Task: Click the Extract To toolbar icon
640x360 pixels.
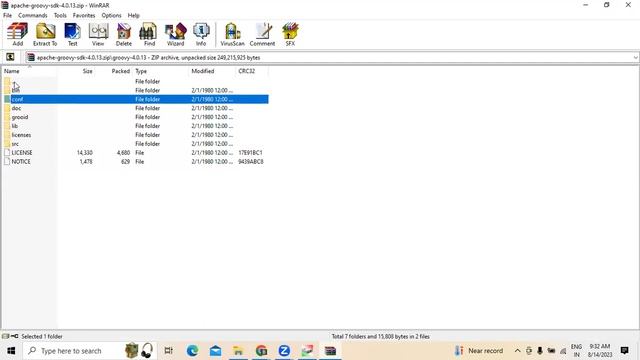Action: point(45,34)
